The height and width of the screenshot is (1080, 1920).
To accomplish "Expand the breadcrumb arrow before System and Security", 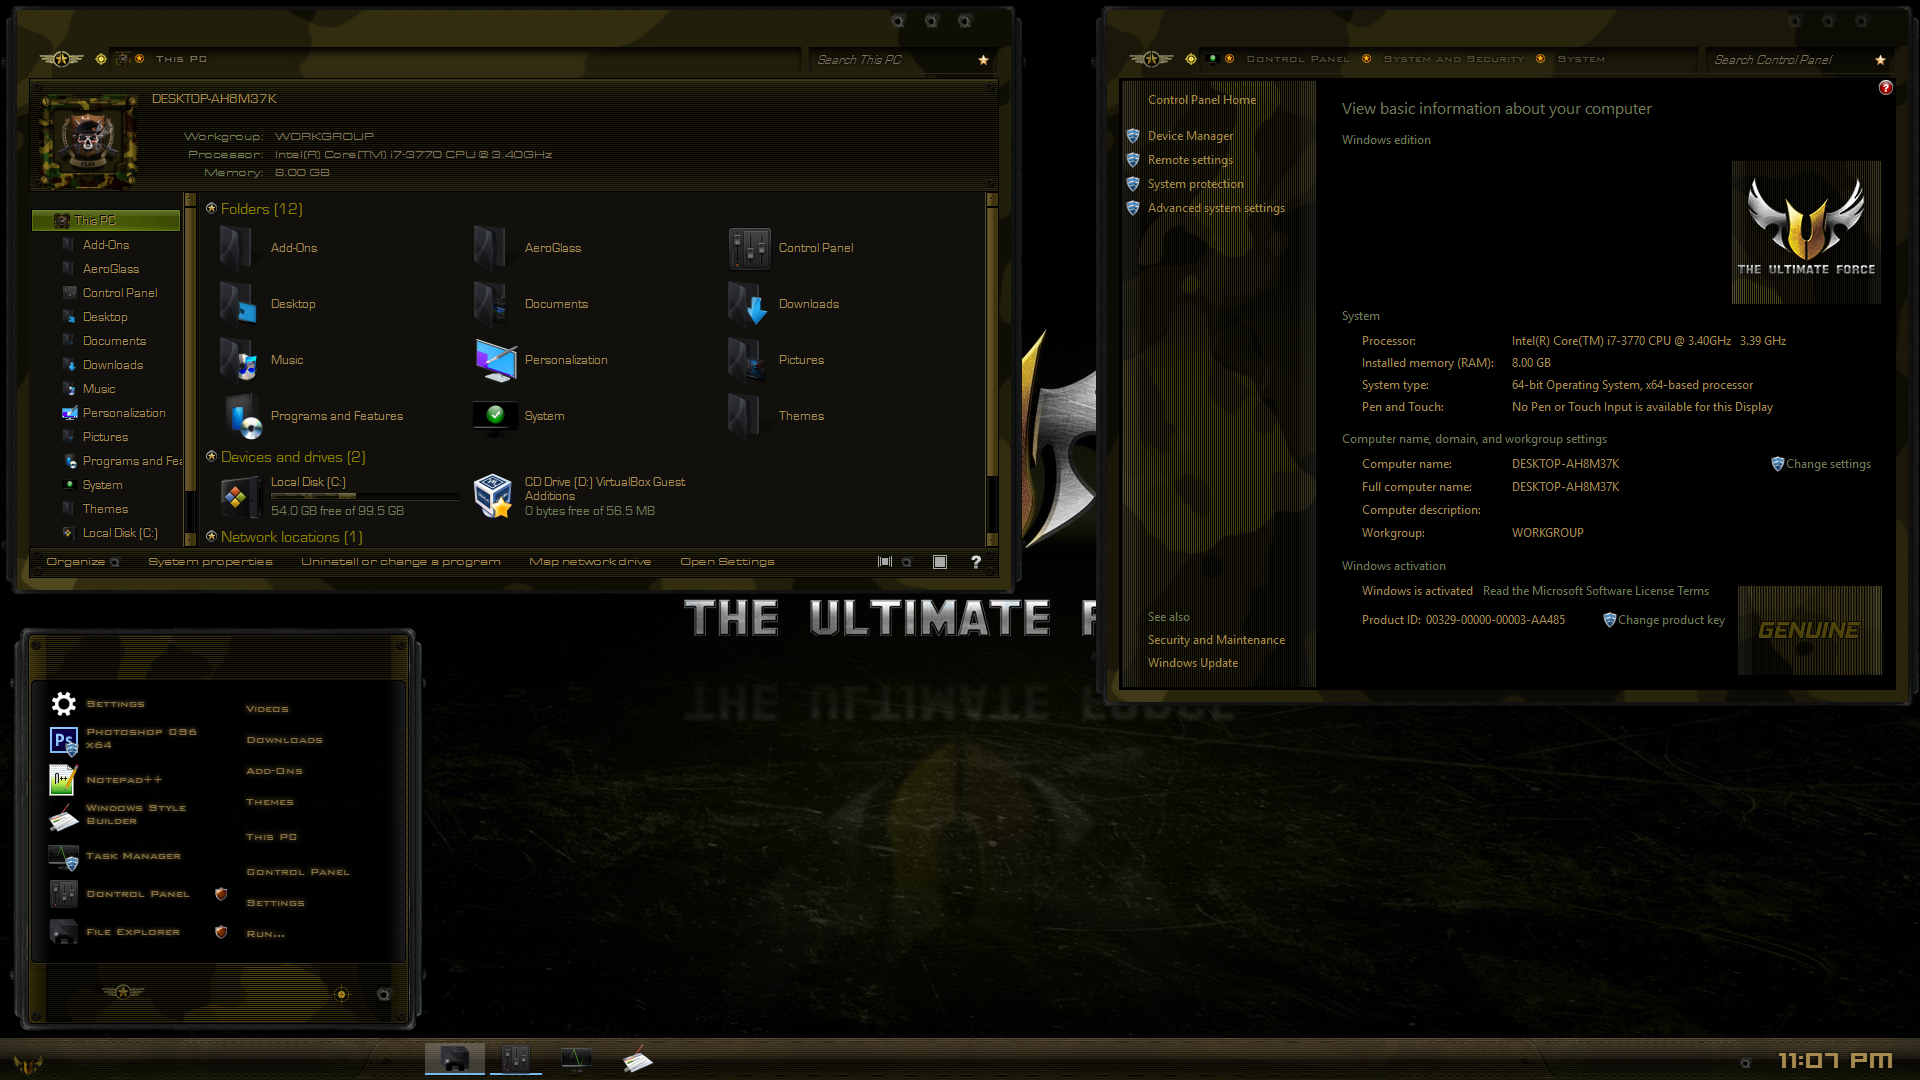I will tap(1366, 59).
